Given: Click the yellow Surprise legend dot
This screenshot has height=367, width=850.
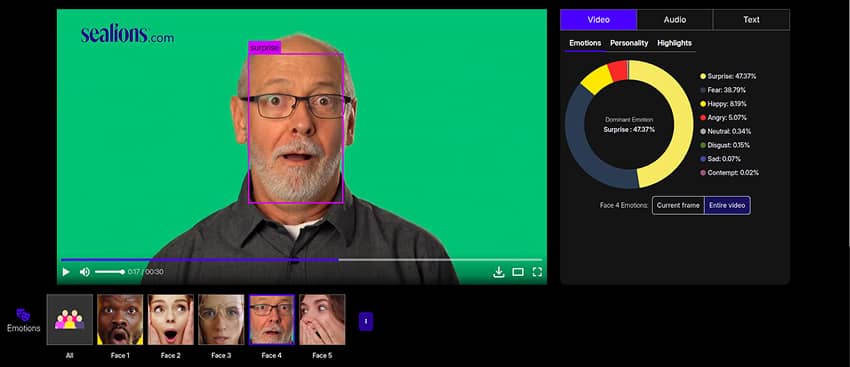Looking at the screenshot, I should 703,76.
